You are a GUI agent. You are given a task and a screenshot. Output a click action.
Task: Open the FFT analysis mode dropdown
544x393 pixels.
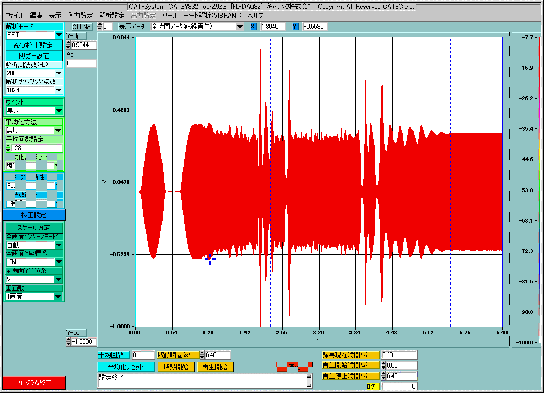click(x=59, y=35)
